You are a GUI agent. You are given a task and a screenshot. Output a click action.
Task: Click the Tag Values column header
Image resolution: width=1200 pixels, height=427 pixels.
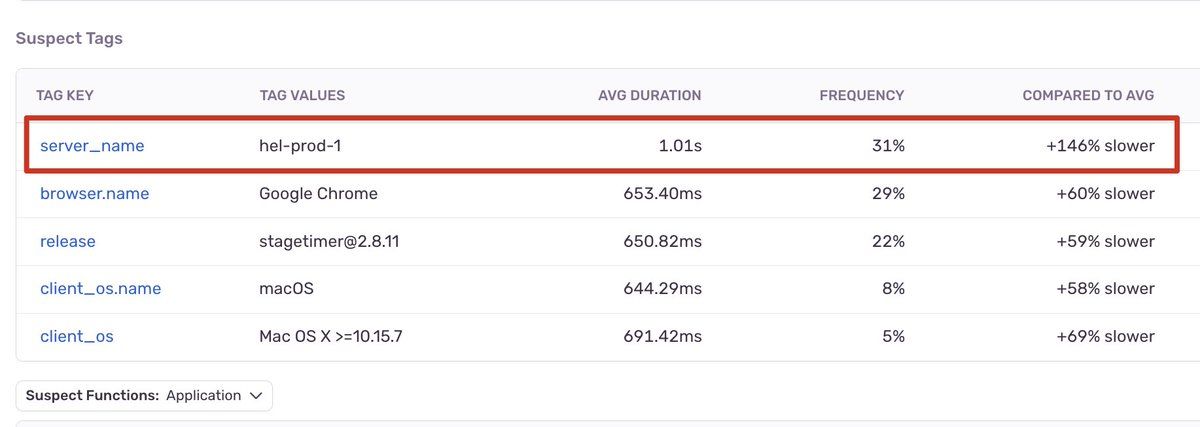tap(302, 96)
